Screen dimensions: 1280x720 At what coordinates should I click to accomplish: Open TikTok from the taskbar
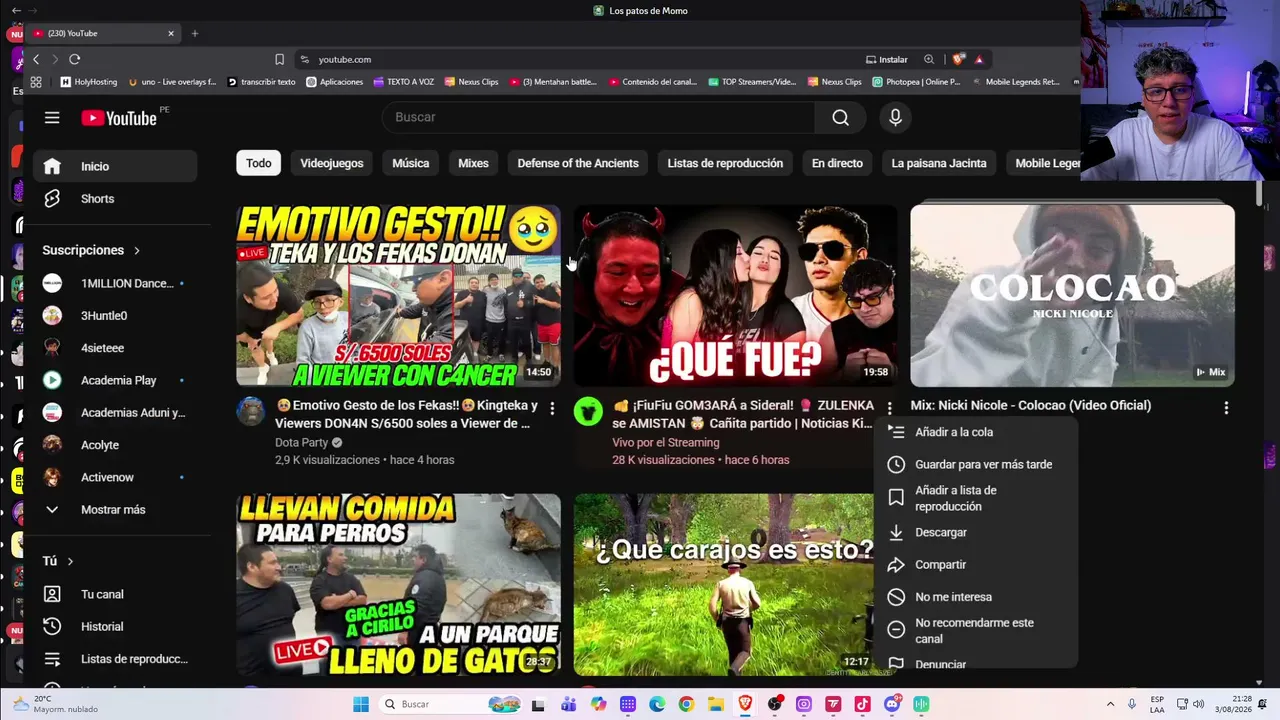click(x=862, y=704)
